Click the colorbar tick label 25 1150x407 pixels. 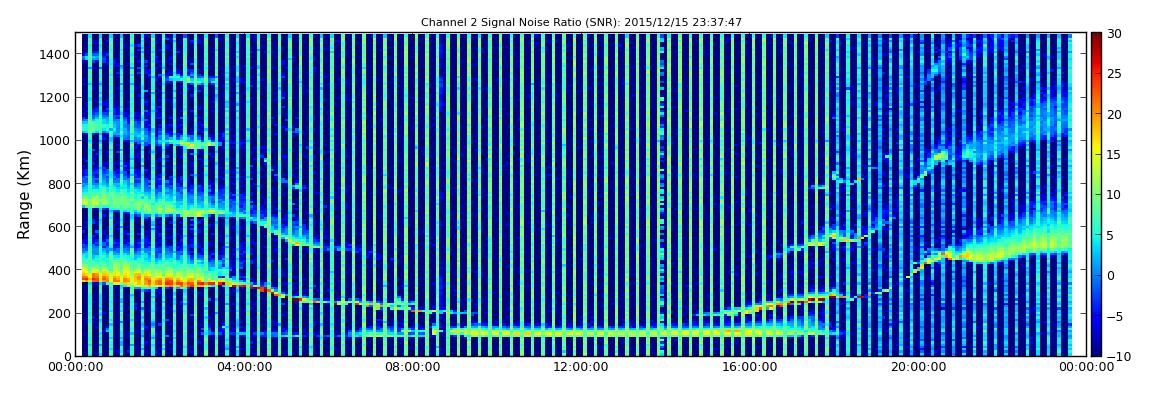pos(1115,74)
